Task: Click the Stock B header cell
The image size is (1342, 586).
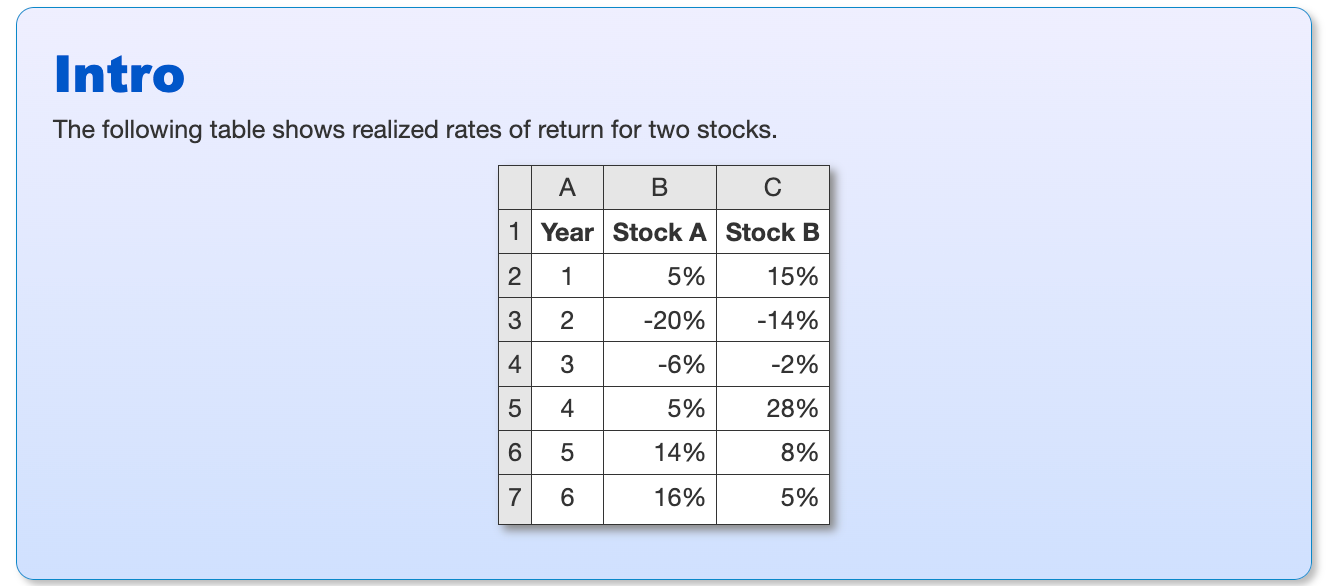Action: [x=773, y=232]
